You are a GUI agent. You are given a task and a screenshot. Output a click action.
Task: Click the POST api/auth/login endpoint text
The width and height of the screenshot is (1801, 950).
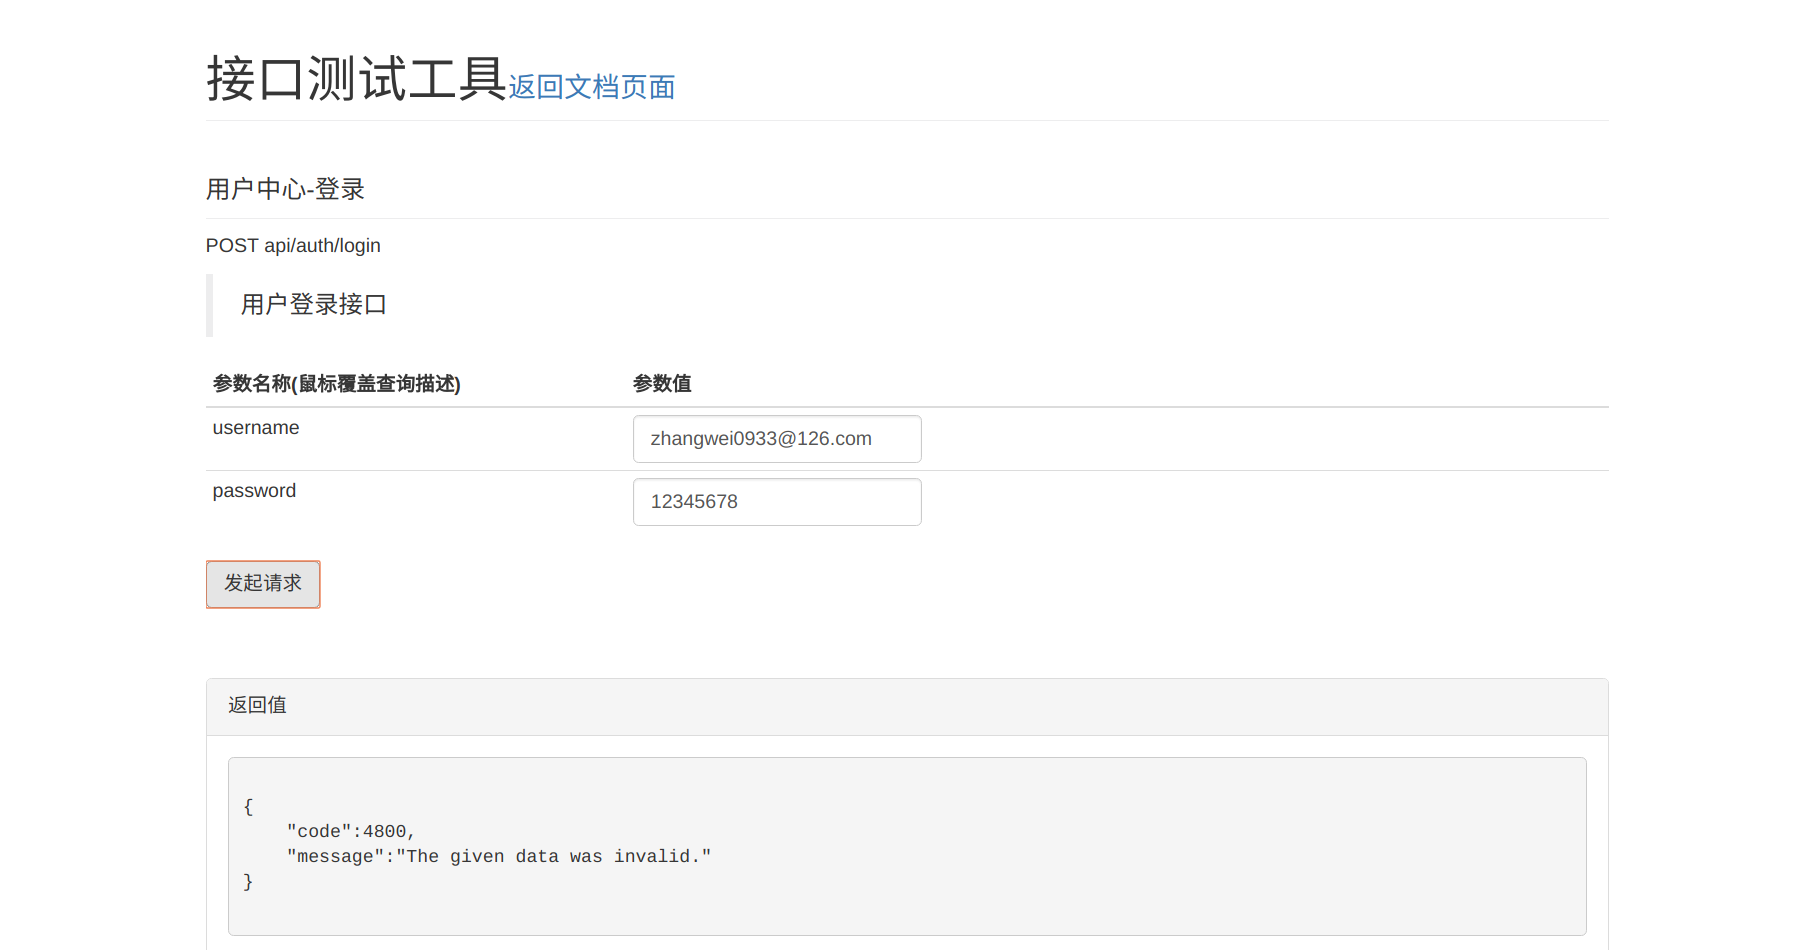coord(293,246)
